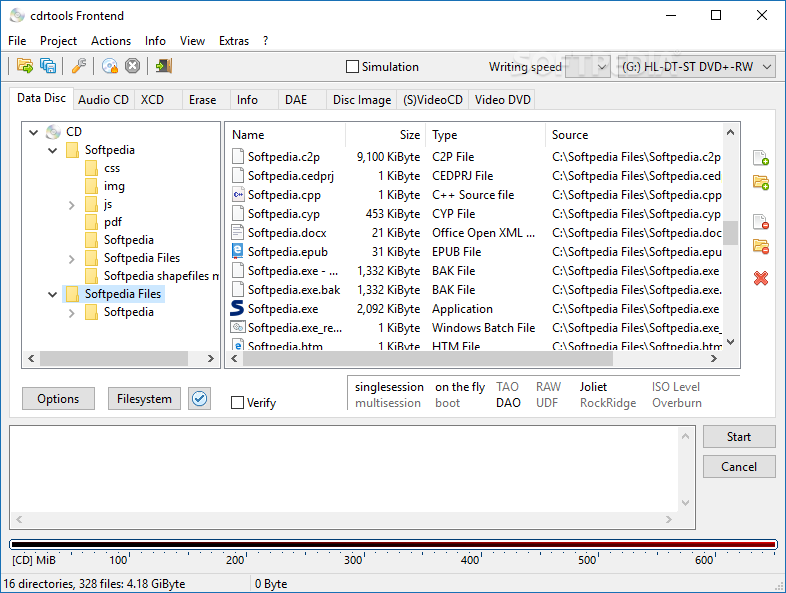This screenshot has width=786, height=593.
Task: Switch to the Disc Image tab
Action: tap(362, 100)
